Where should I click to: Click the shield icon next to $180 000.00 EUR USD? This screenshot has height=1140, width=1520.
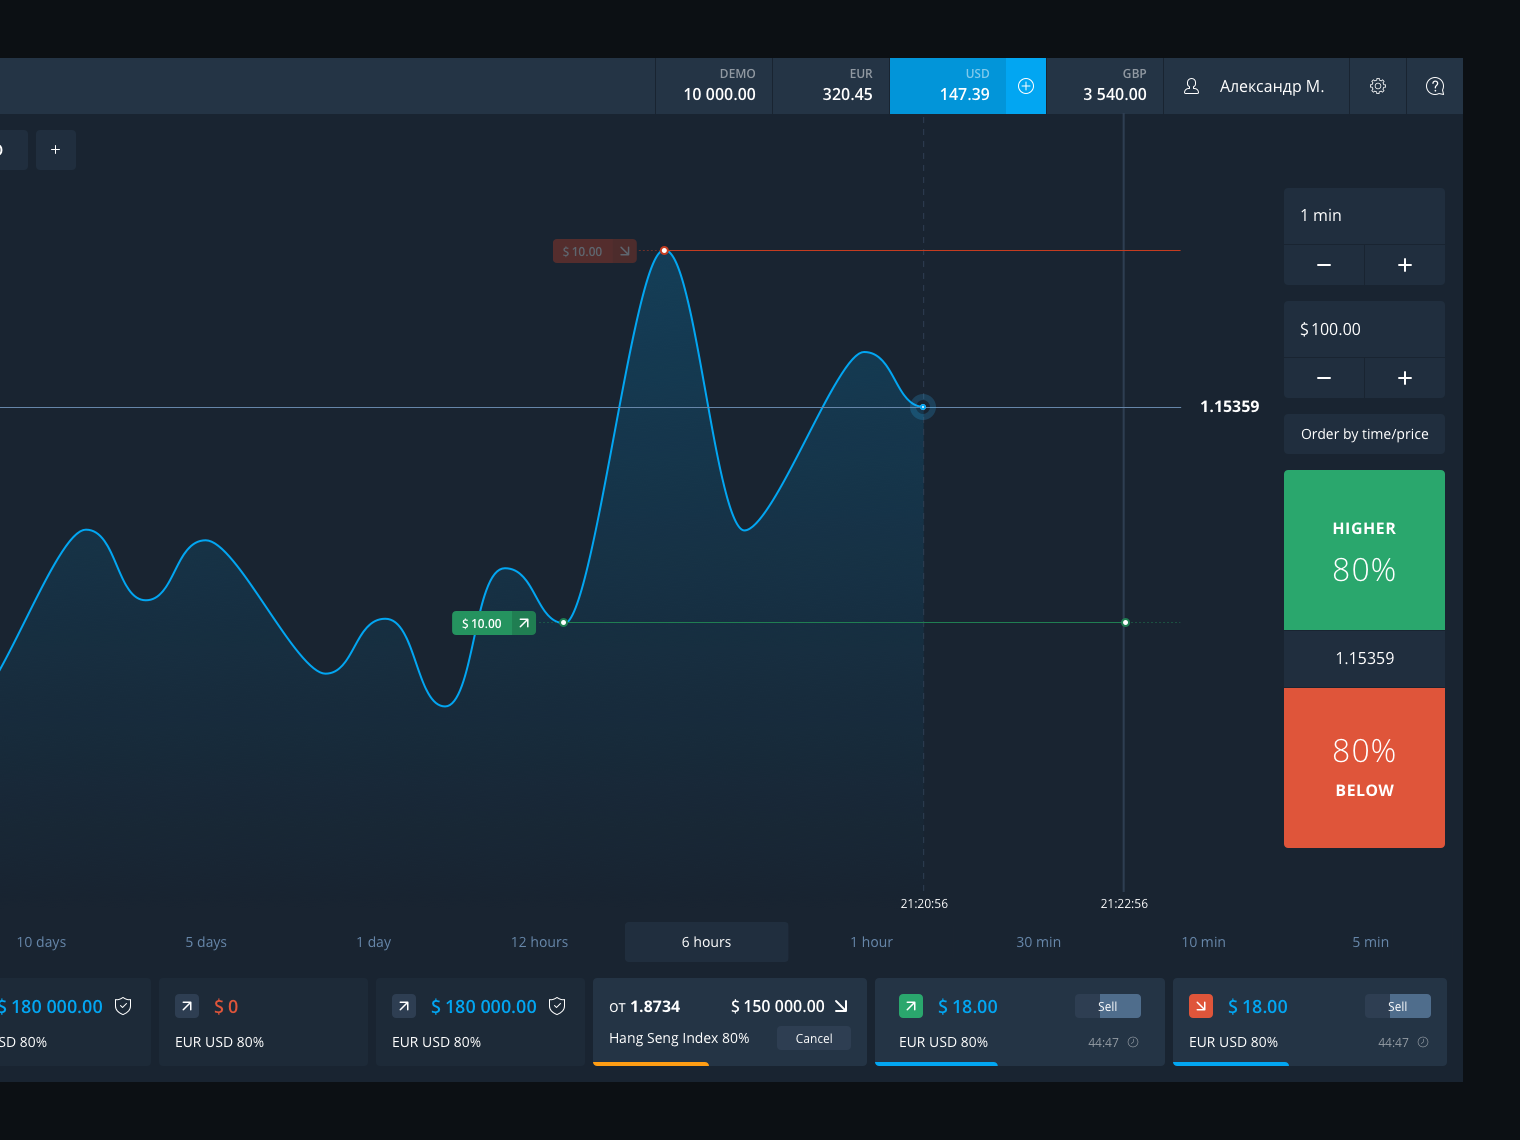[557, 1006]
